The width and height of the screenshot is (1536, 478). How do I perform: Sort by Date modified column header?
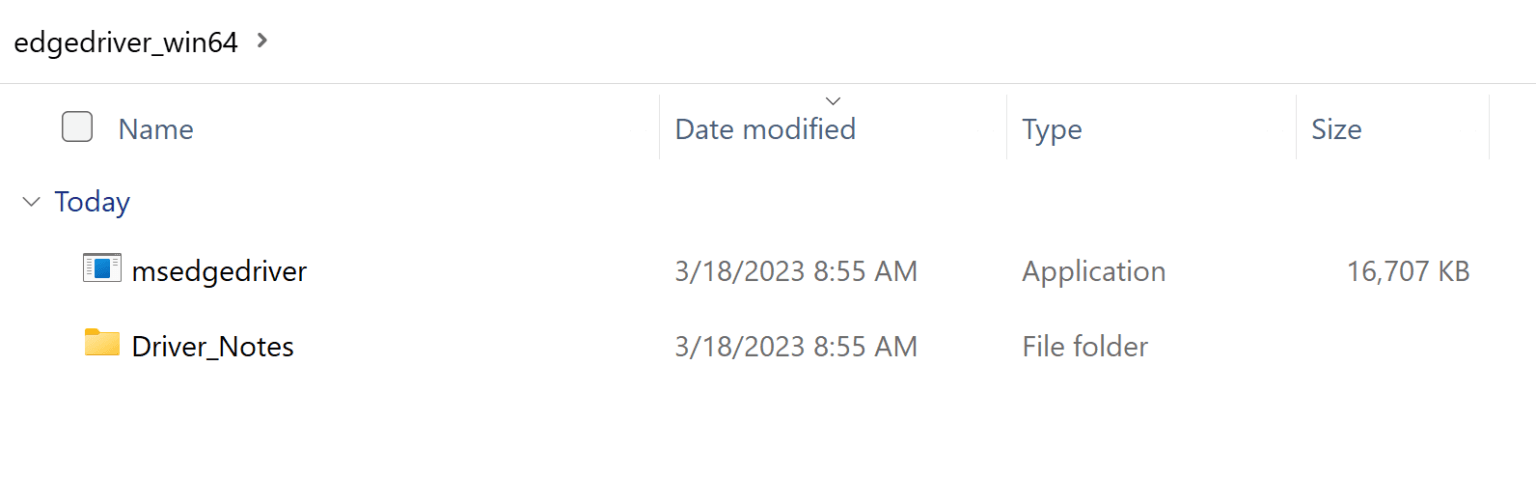pos(765,129)
